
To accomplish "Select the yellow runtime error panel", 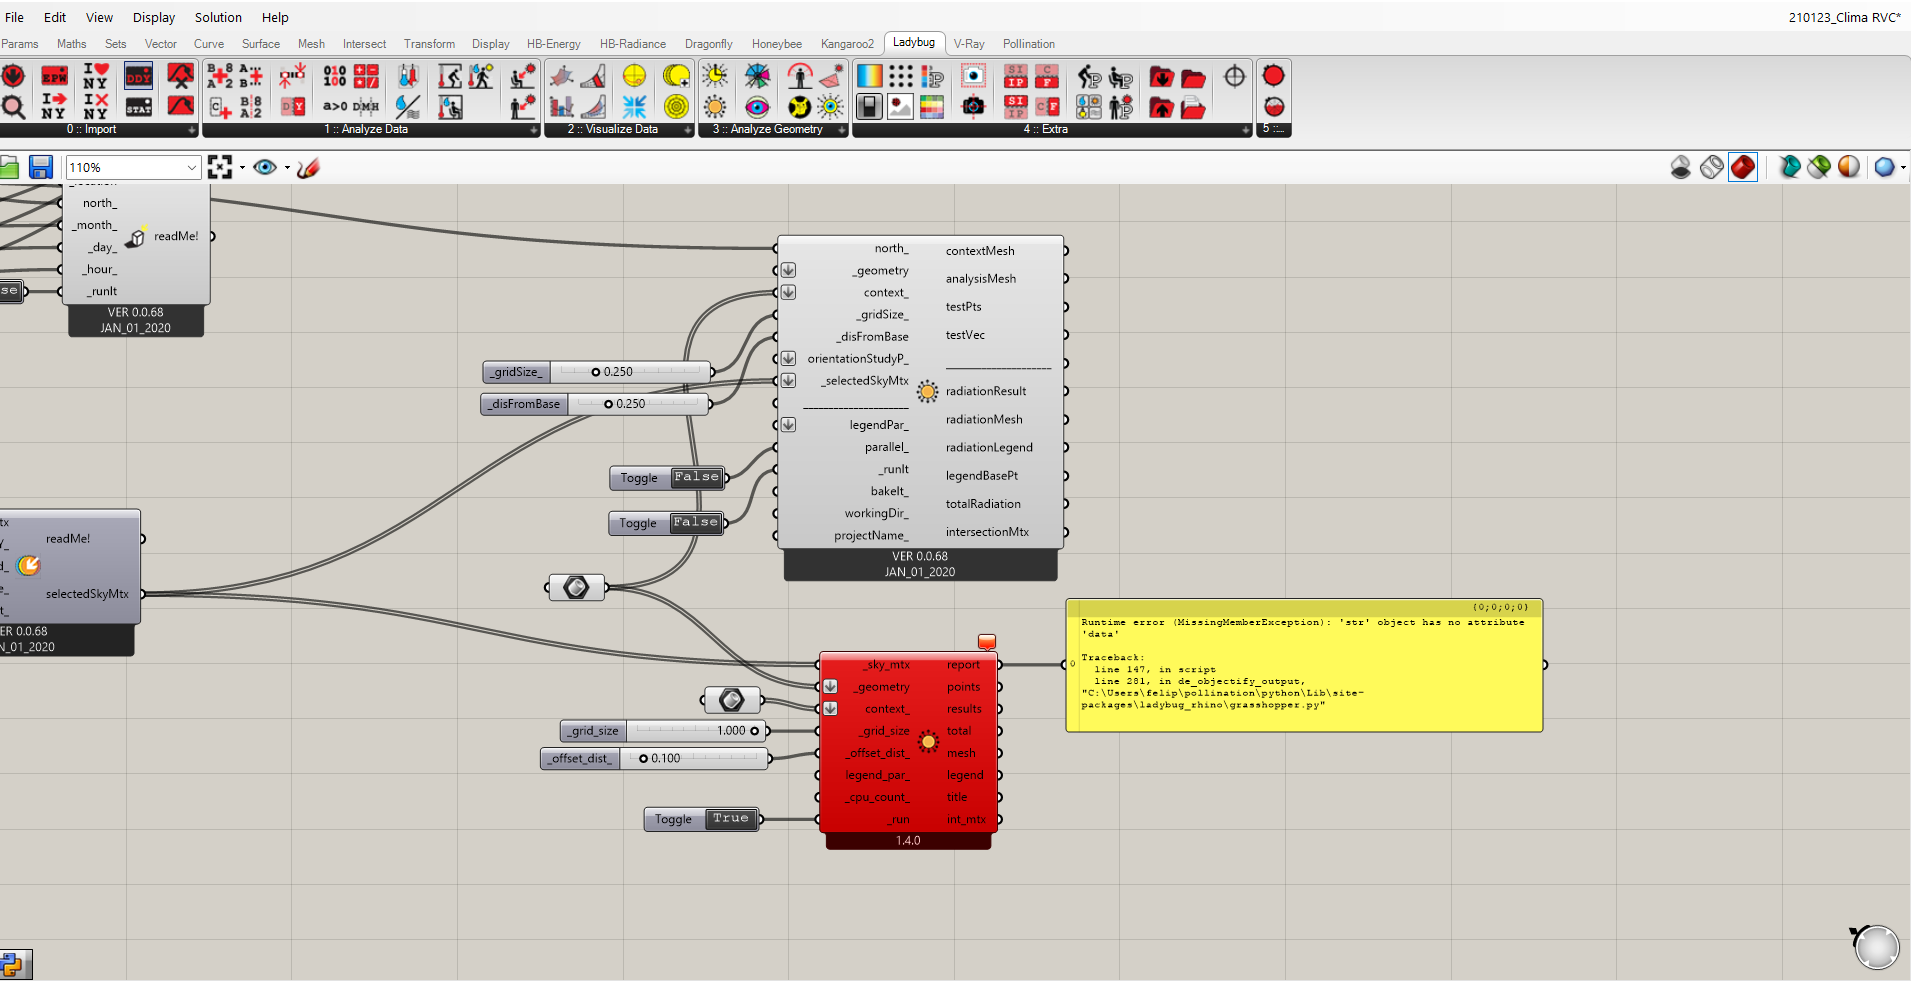I will [1304, 665].
